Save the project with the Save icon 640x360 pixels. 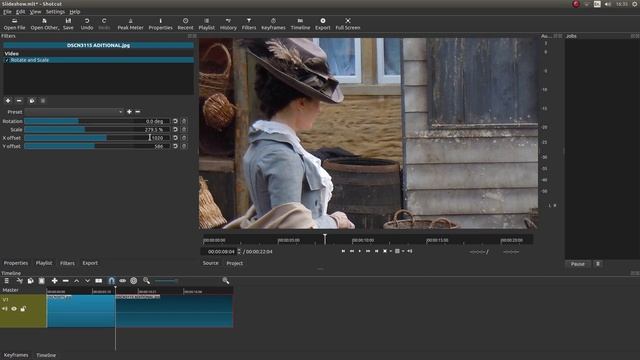coord(68,24)
